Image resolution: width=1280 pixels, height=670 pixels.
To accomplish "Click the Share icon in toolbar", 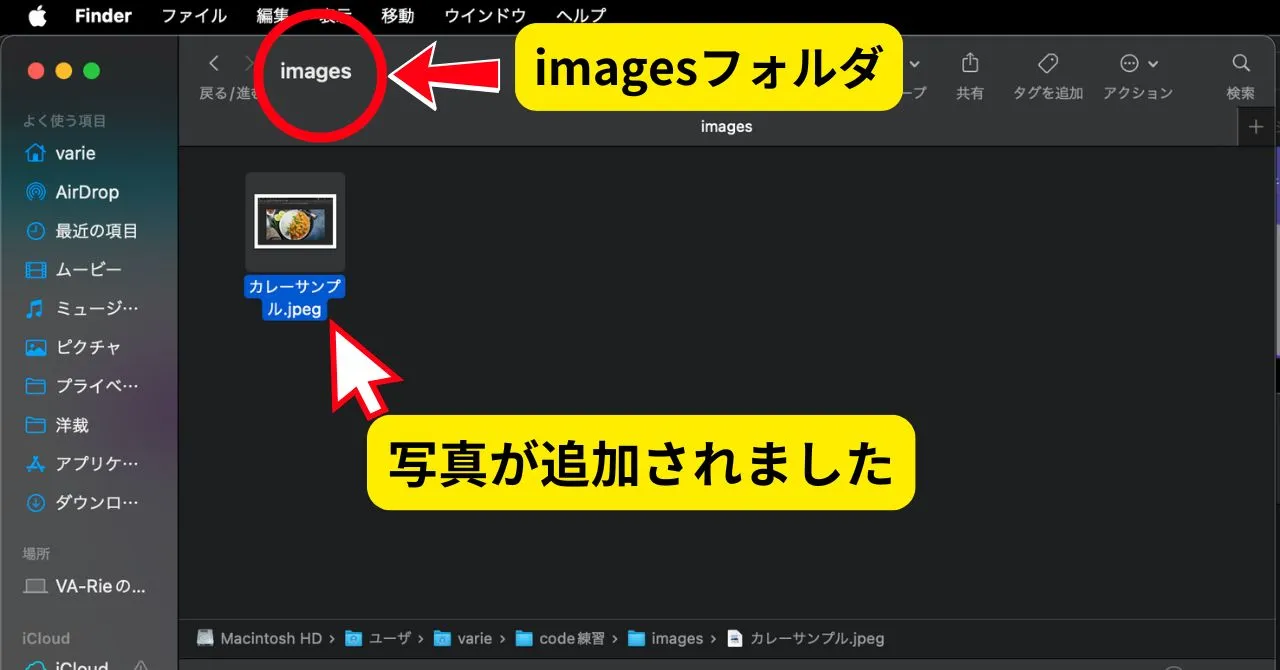I will click(969, 64).
